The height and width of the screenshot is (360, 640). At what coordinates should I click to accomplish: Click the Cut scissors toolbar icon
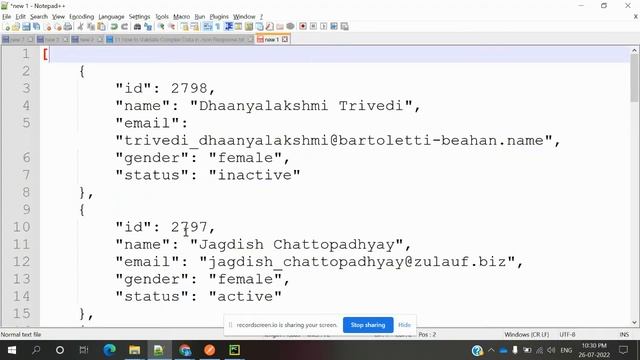point(80,27)
